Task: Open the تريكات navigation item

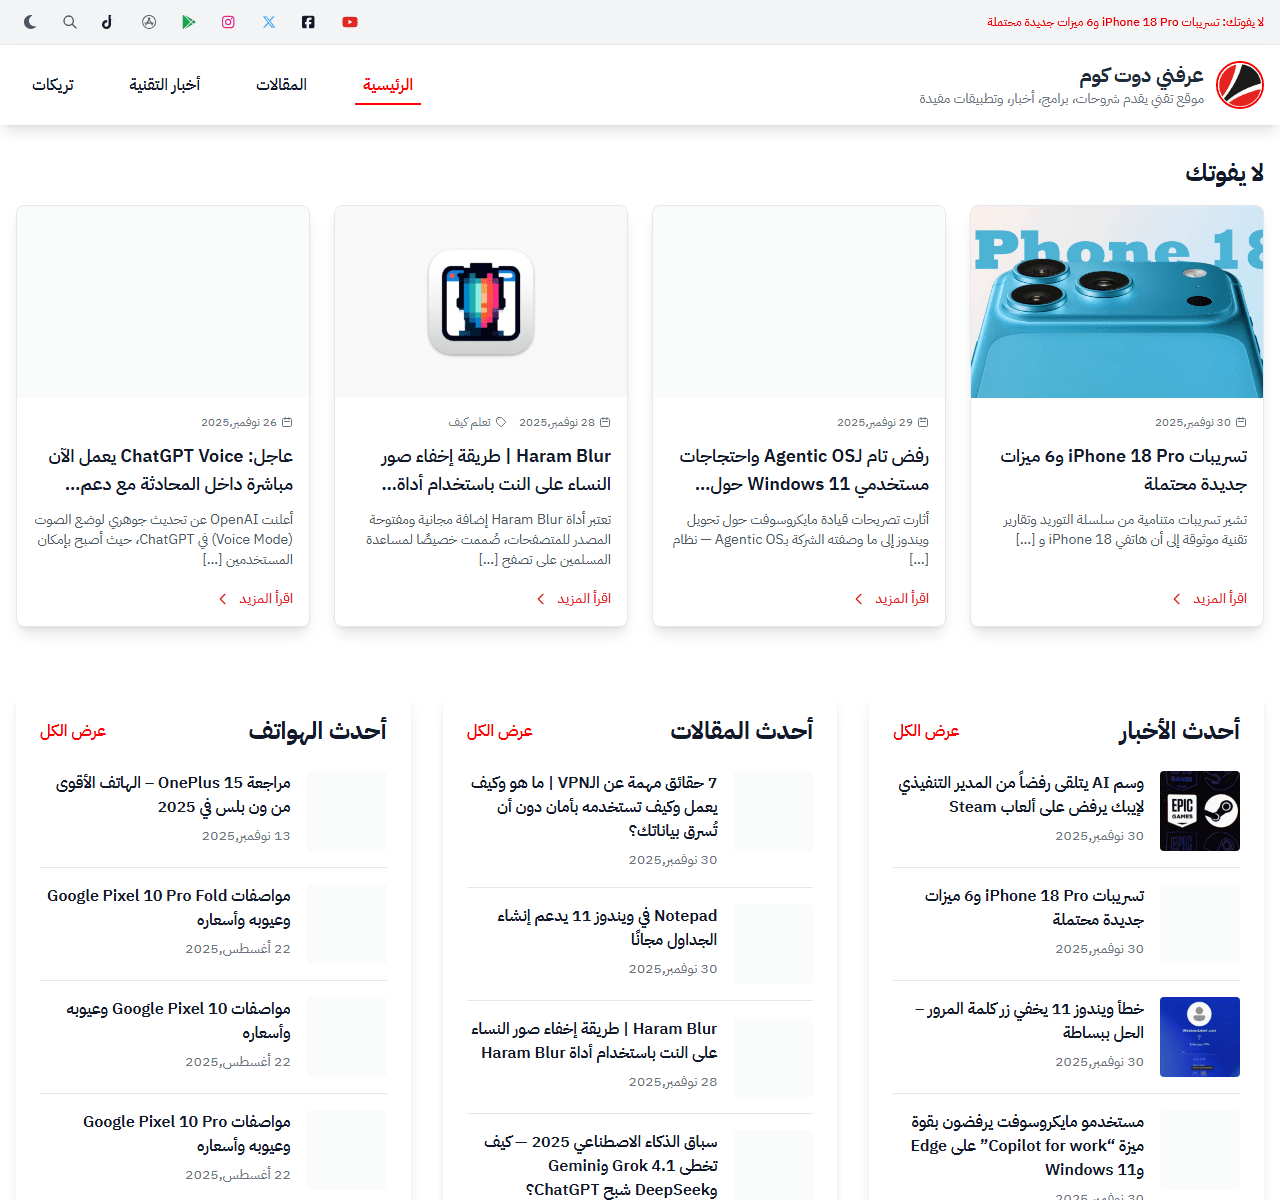Action: [x=53, y=85]
